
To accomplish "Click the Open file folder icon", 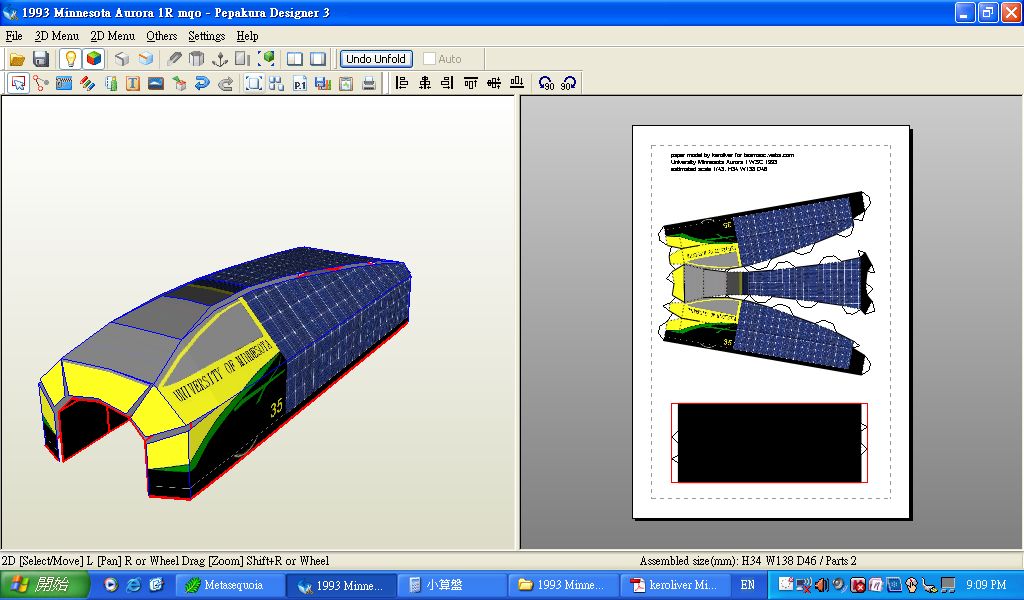I will (17, 59).
